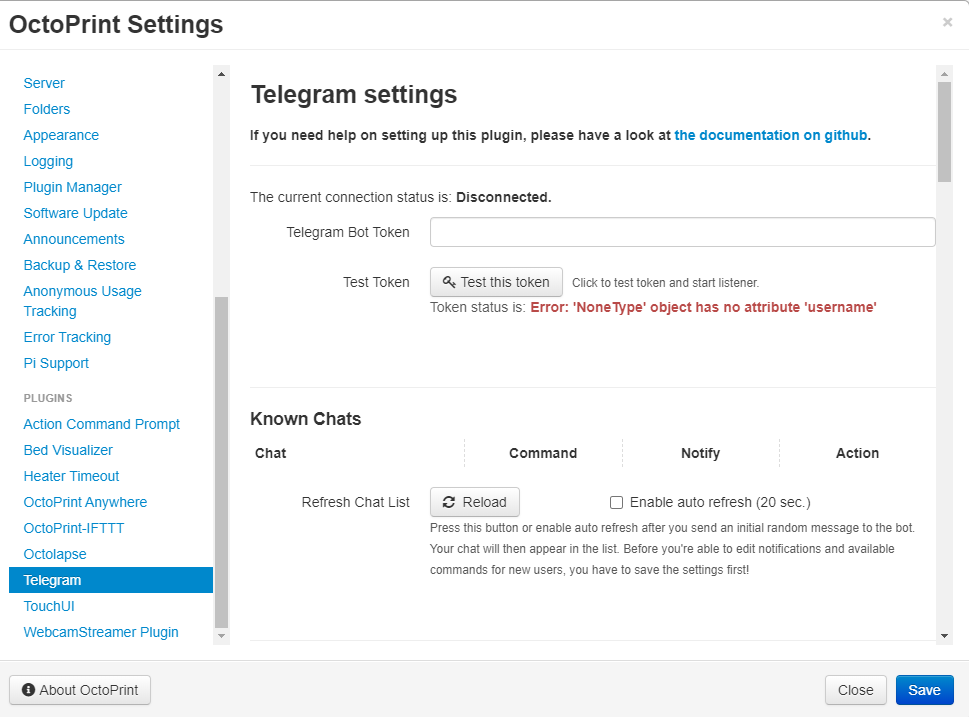Screen dimensions: 969x717
Task: Click the Action column header
Action: click(857, 453)
